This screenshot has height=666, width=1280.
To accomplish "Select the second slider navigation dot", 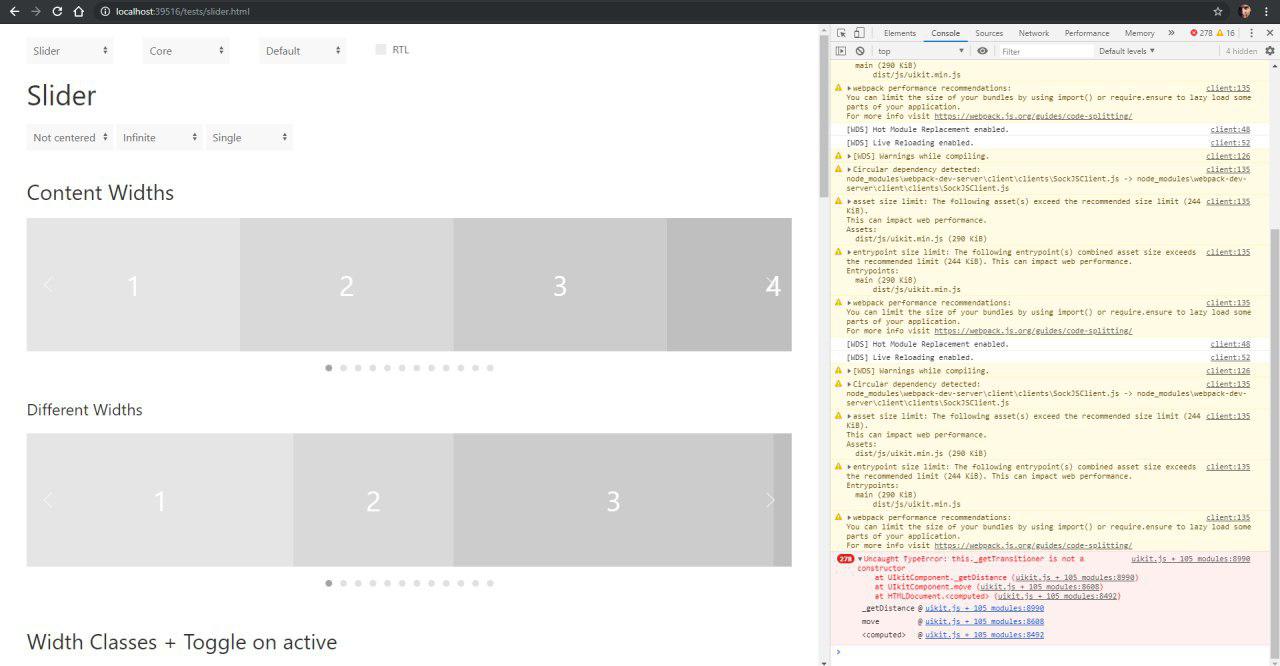I will (343, 367).
